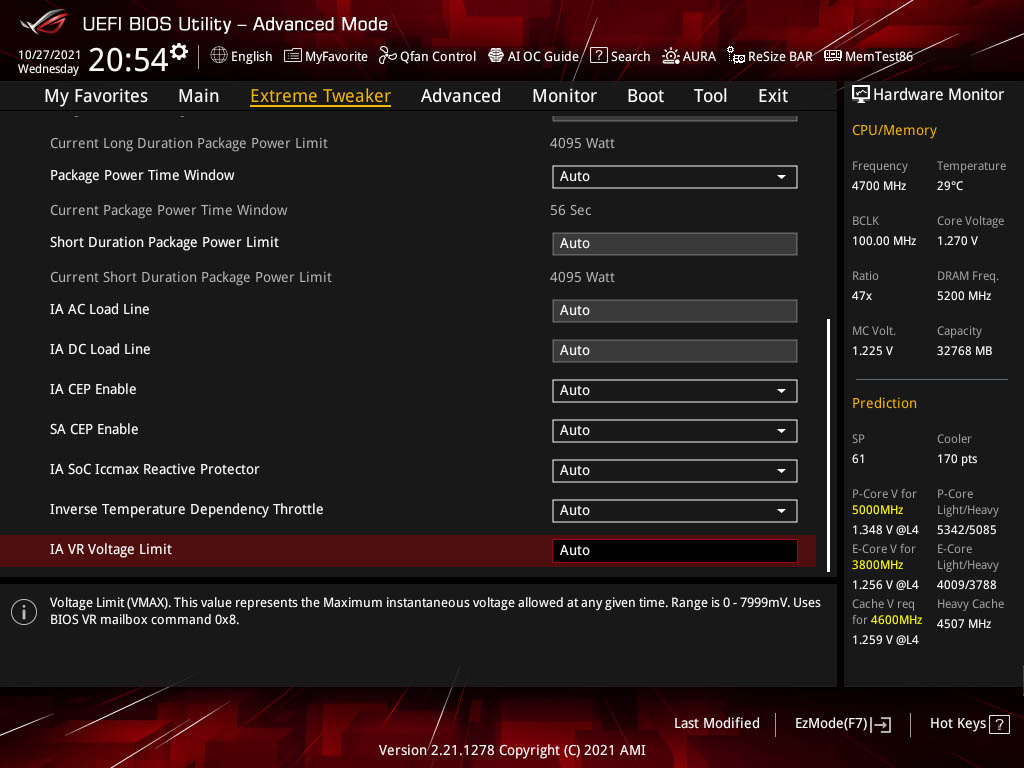
Task: Toggle ReSize BAR icon
Action: pos(736,56)
